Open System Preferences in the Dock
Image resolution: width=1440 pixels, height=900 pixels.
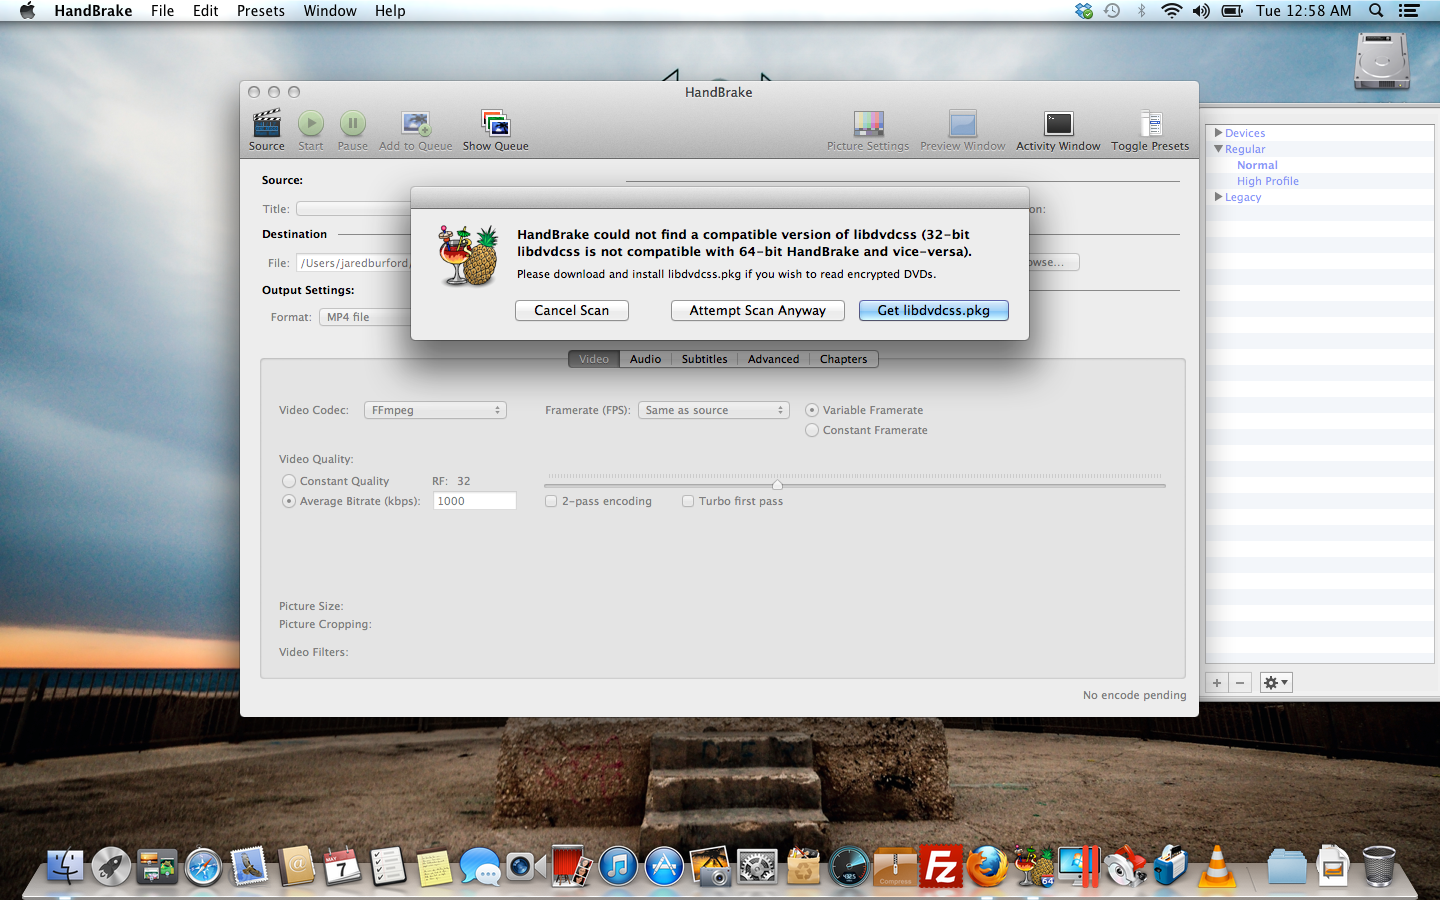[757, 866]
